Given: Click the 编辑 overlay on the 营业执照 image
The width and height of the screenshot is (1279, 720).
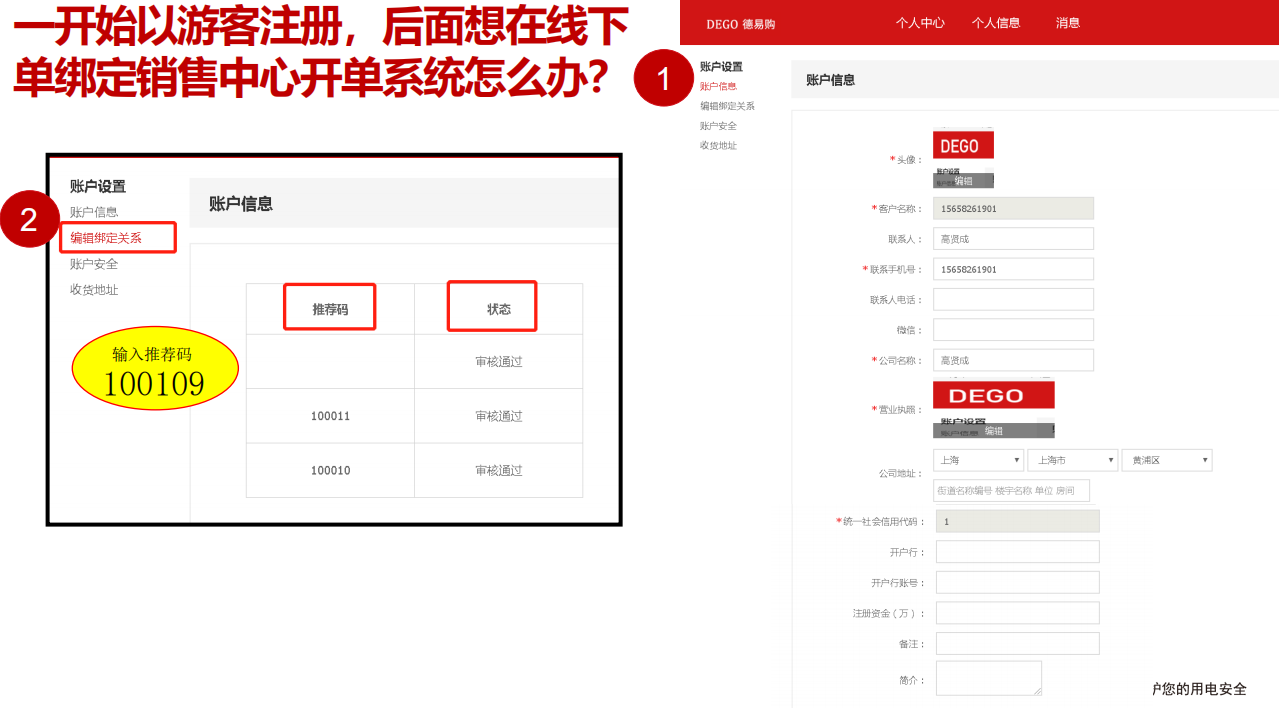Looking at the screenshot, I should pyautogui.click(x=993, y=430).
